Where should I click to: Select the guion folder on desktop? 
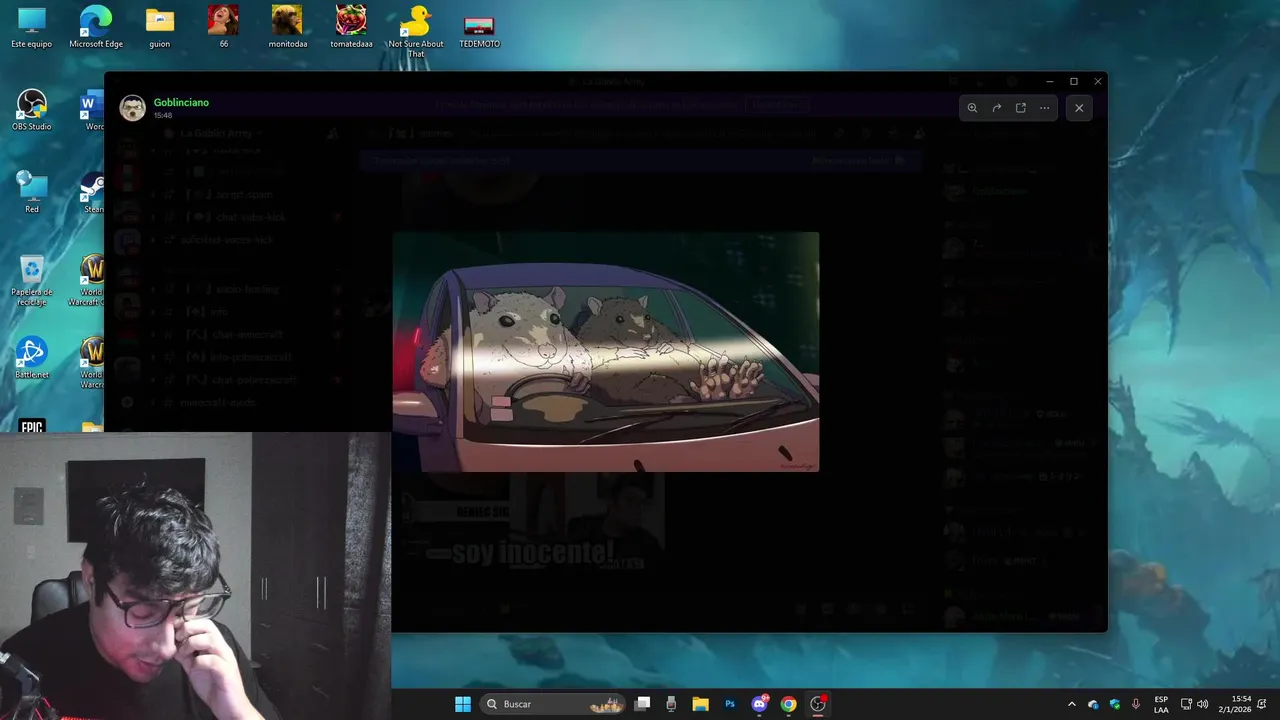coord(160,27)
